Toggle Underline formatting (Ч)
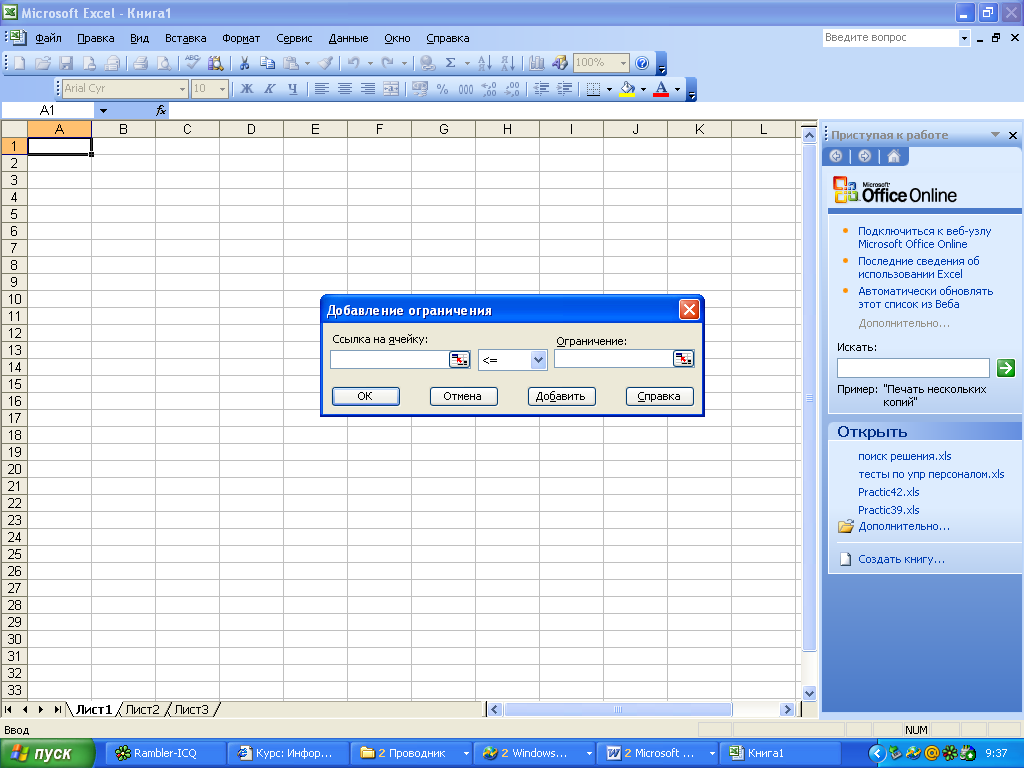Screen dimensions: 1024x768 [293, 88]
